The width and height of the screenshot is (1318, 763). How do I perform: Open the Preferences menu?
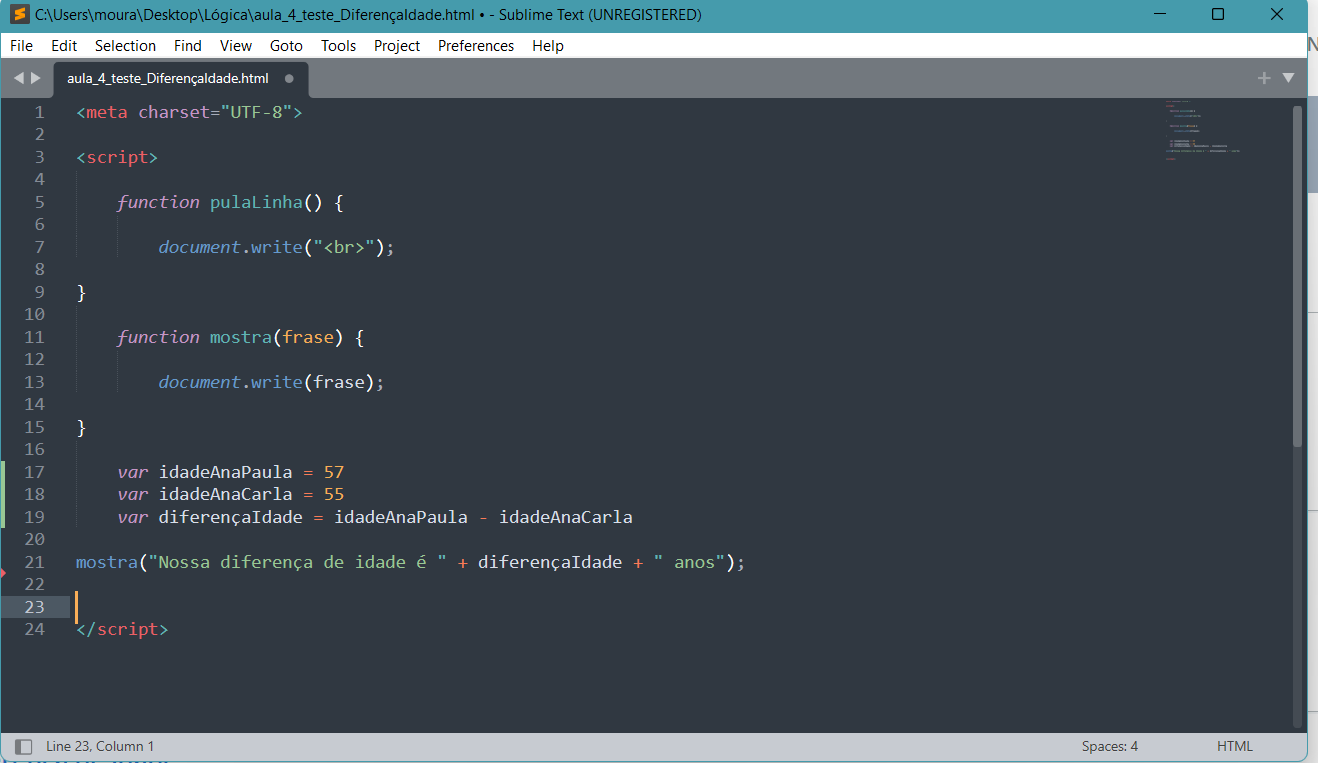pos(476,46)
